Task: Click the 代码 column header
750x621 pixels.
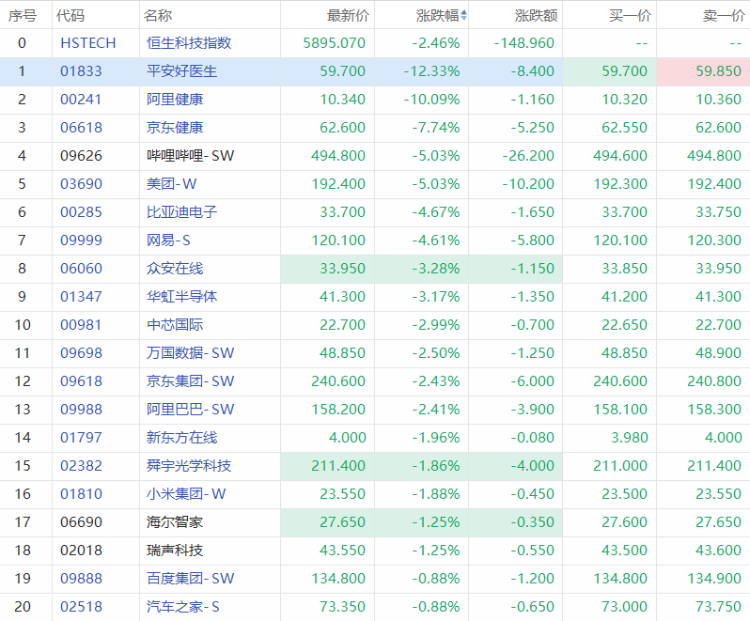Action: [x=70, y=16]
